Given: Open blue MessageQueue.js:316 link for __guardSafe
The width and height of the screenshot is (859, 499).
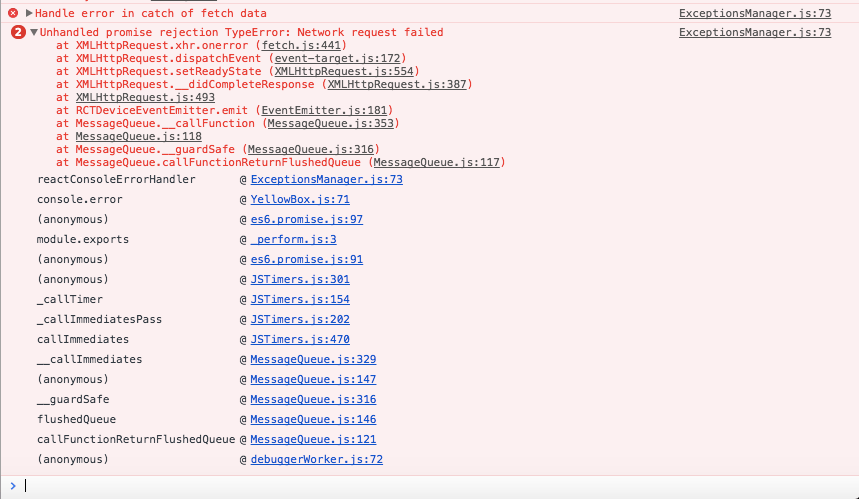Looking at the screenshot, I should [x=313, y=399].
